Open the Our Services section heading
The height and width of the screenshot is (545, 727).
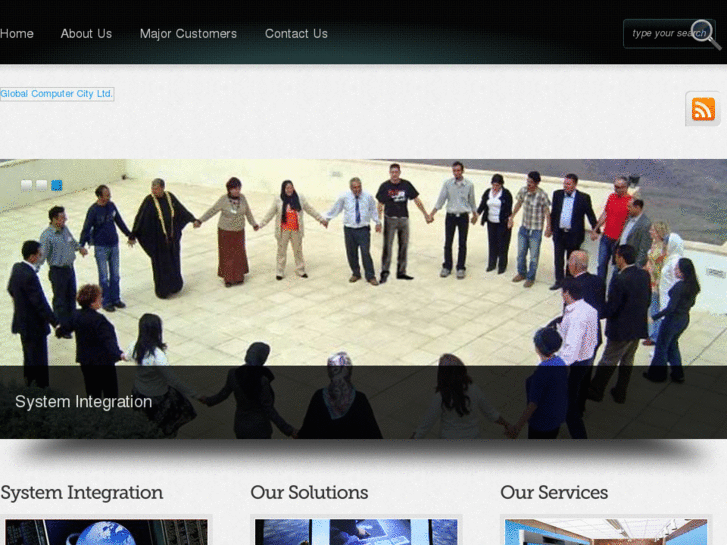click(x=554, y=493)
